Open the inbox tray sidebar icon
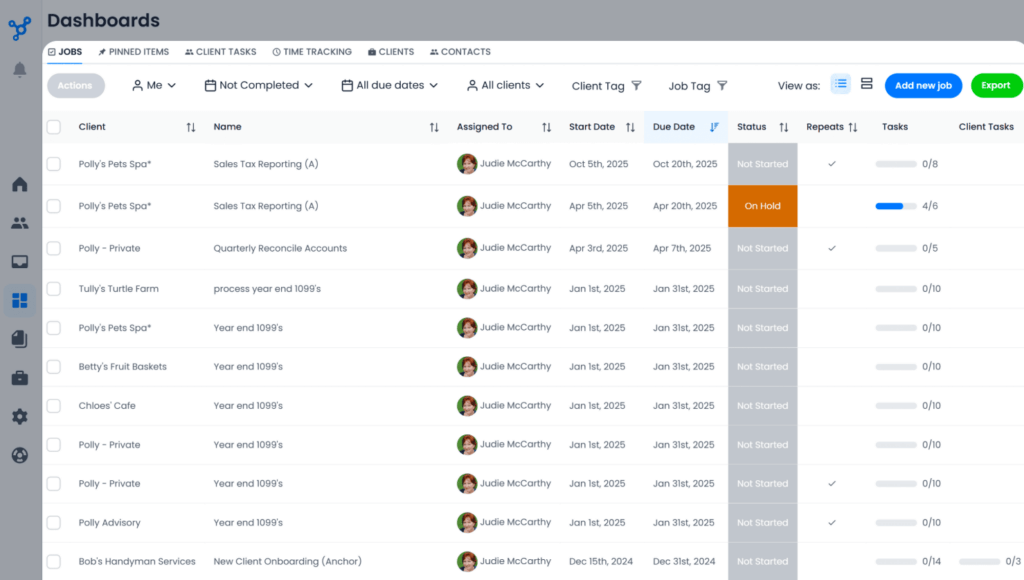Image resolution: width=1024 pixels, height=580 pixels. [20, 262]
